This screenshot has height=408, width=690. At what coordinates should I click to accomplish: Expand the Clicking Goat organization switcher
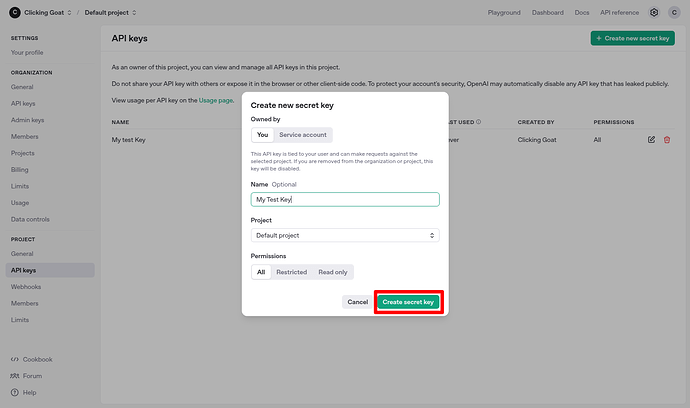pos(48,12)
